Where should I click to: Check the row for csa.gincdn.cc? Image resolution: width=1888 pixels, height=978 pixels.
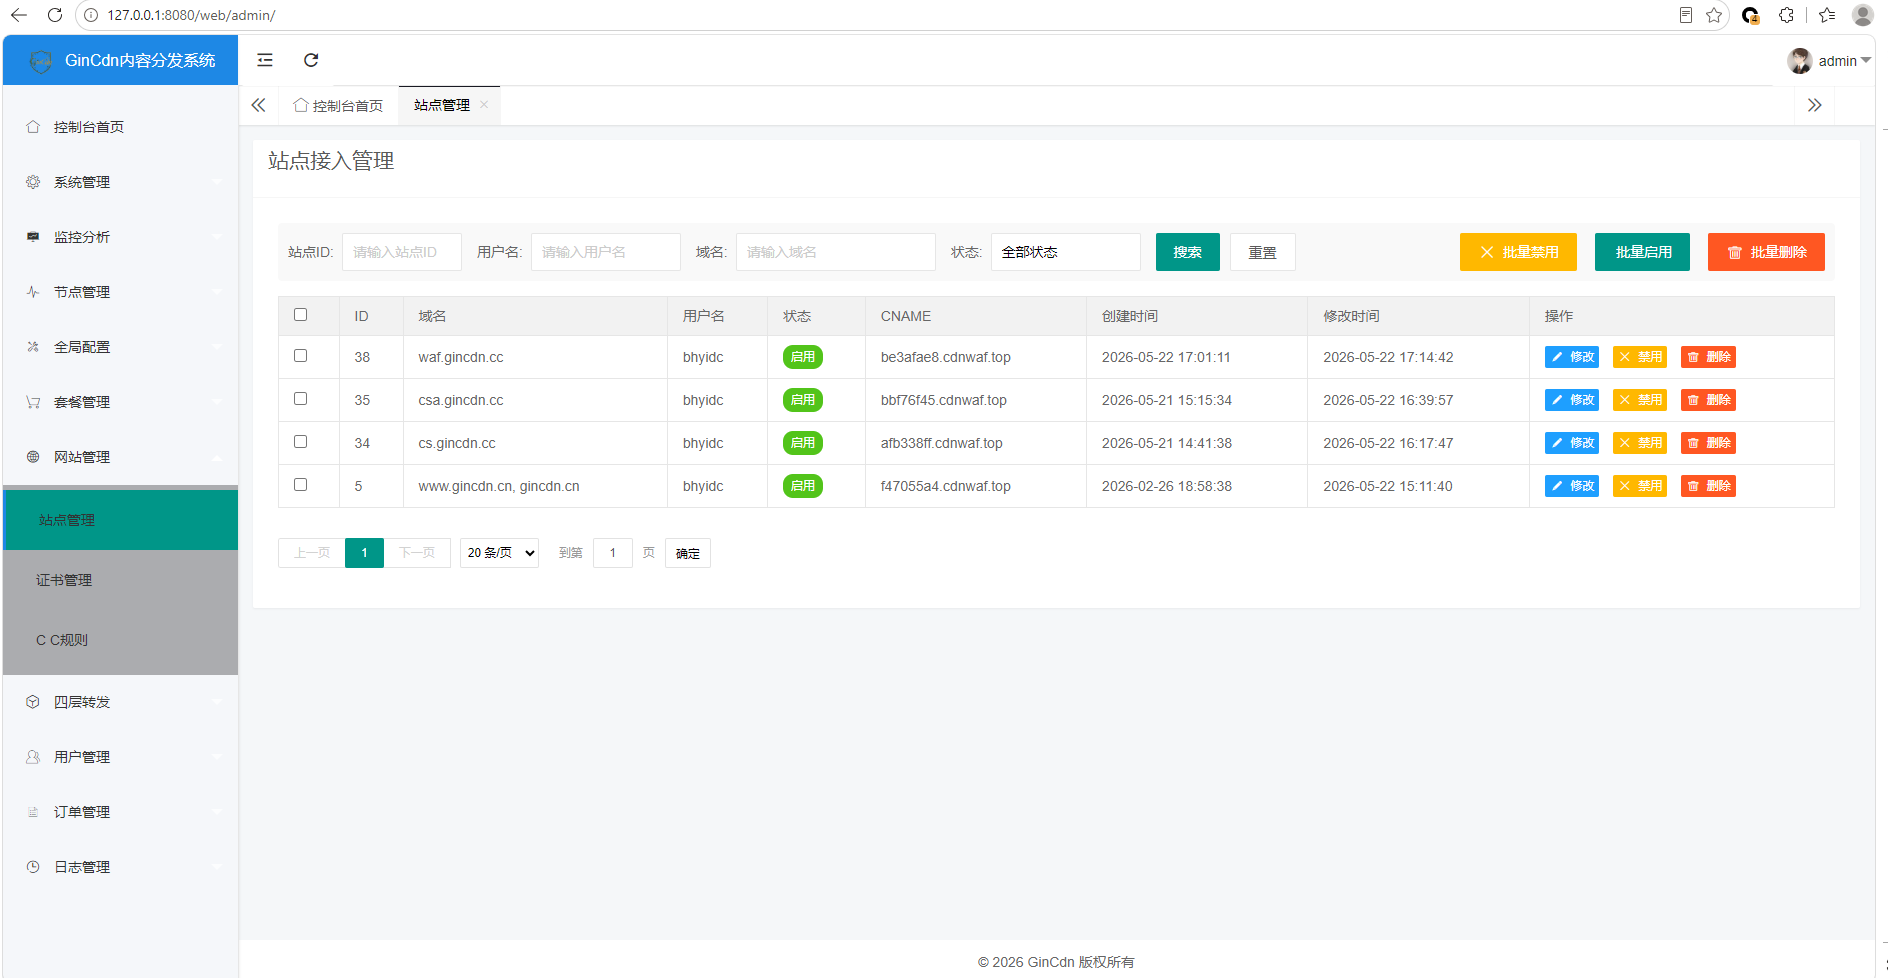[300, 399]
